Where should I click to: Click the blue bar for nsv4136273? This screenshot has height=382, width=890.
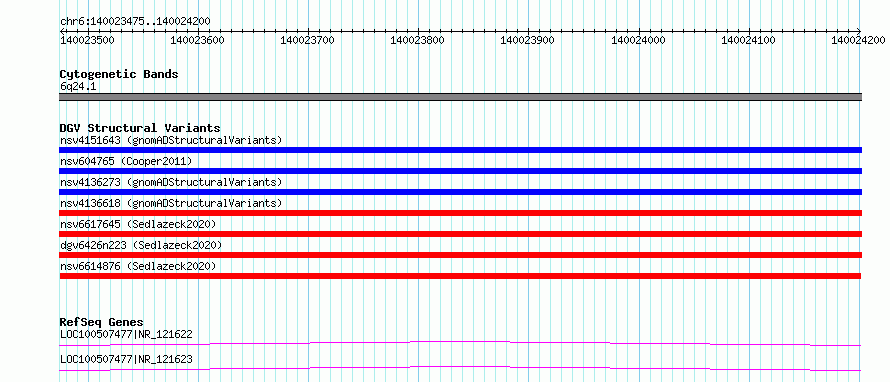(460, 192)
